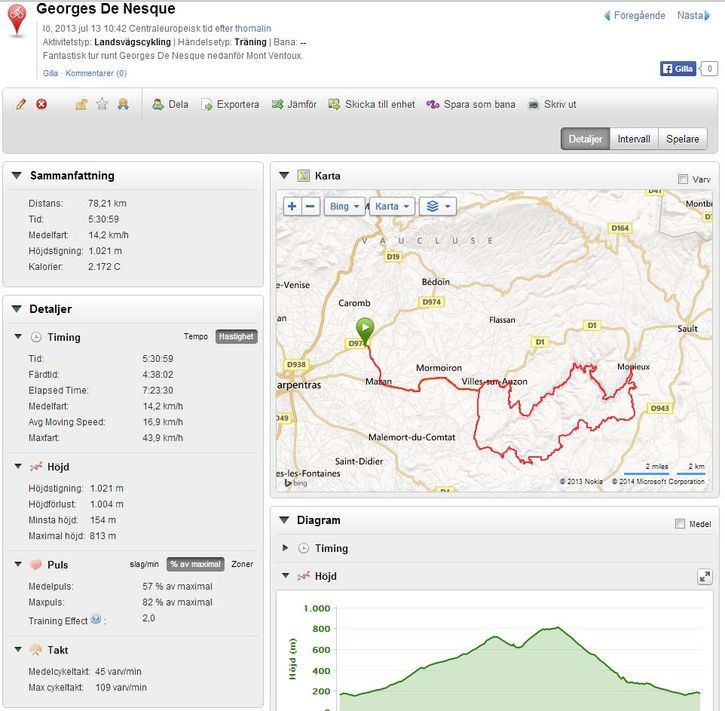Viewport: 725px width, 711px height.
Task: Click the padlock privacy icon
Action: [x=82, y=104]
